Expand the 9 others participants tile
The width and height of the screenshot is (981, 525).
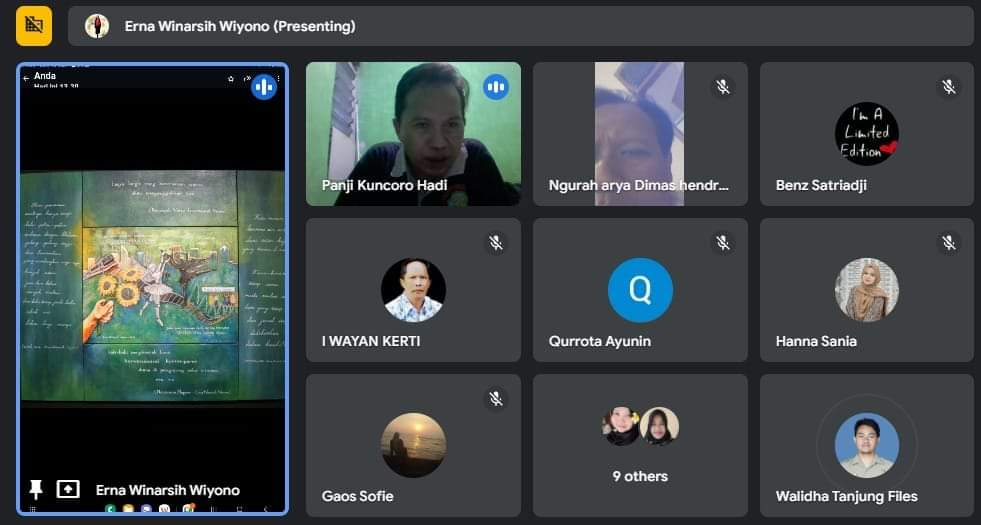[x=640, y=445]
